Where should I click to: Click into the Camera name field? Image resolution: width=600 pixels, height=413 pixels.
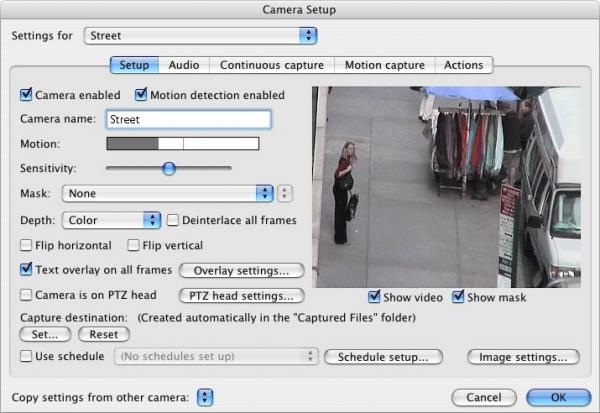tap(189, 119)
